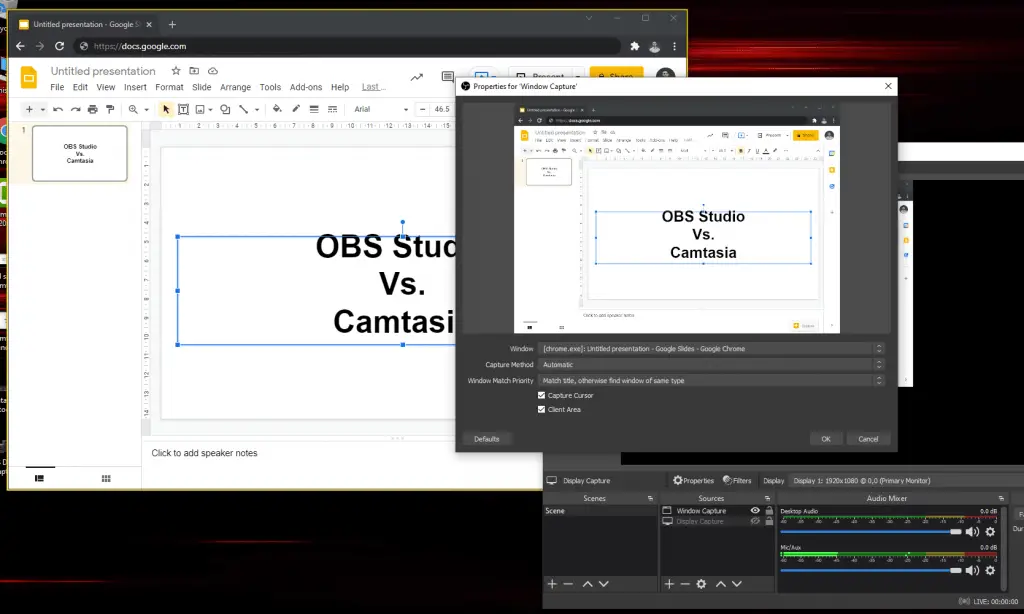Click the move to folder icon
Viewport: 1024px width, 614px height.
194,71
